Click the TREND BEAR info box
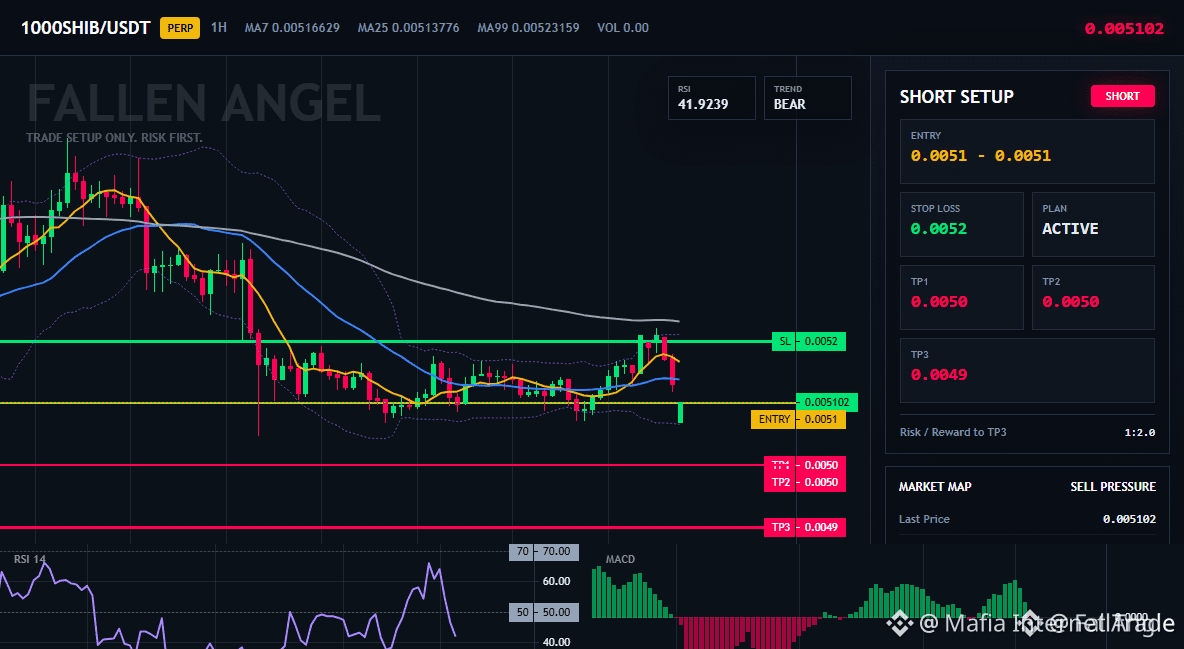1184x649 pixels. tap(807, 97)
